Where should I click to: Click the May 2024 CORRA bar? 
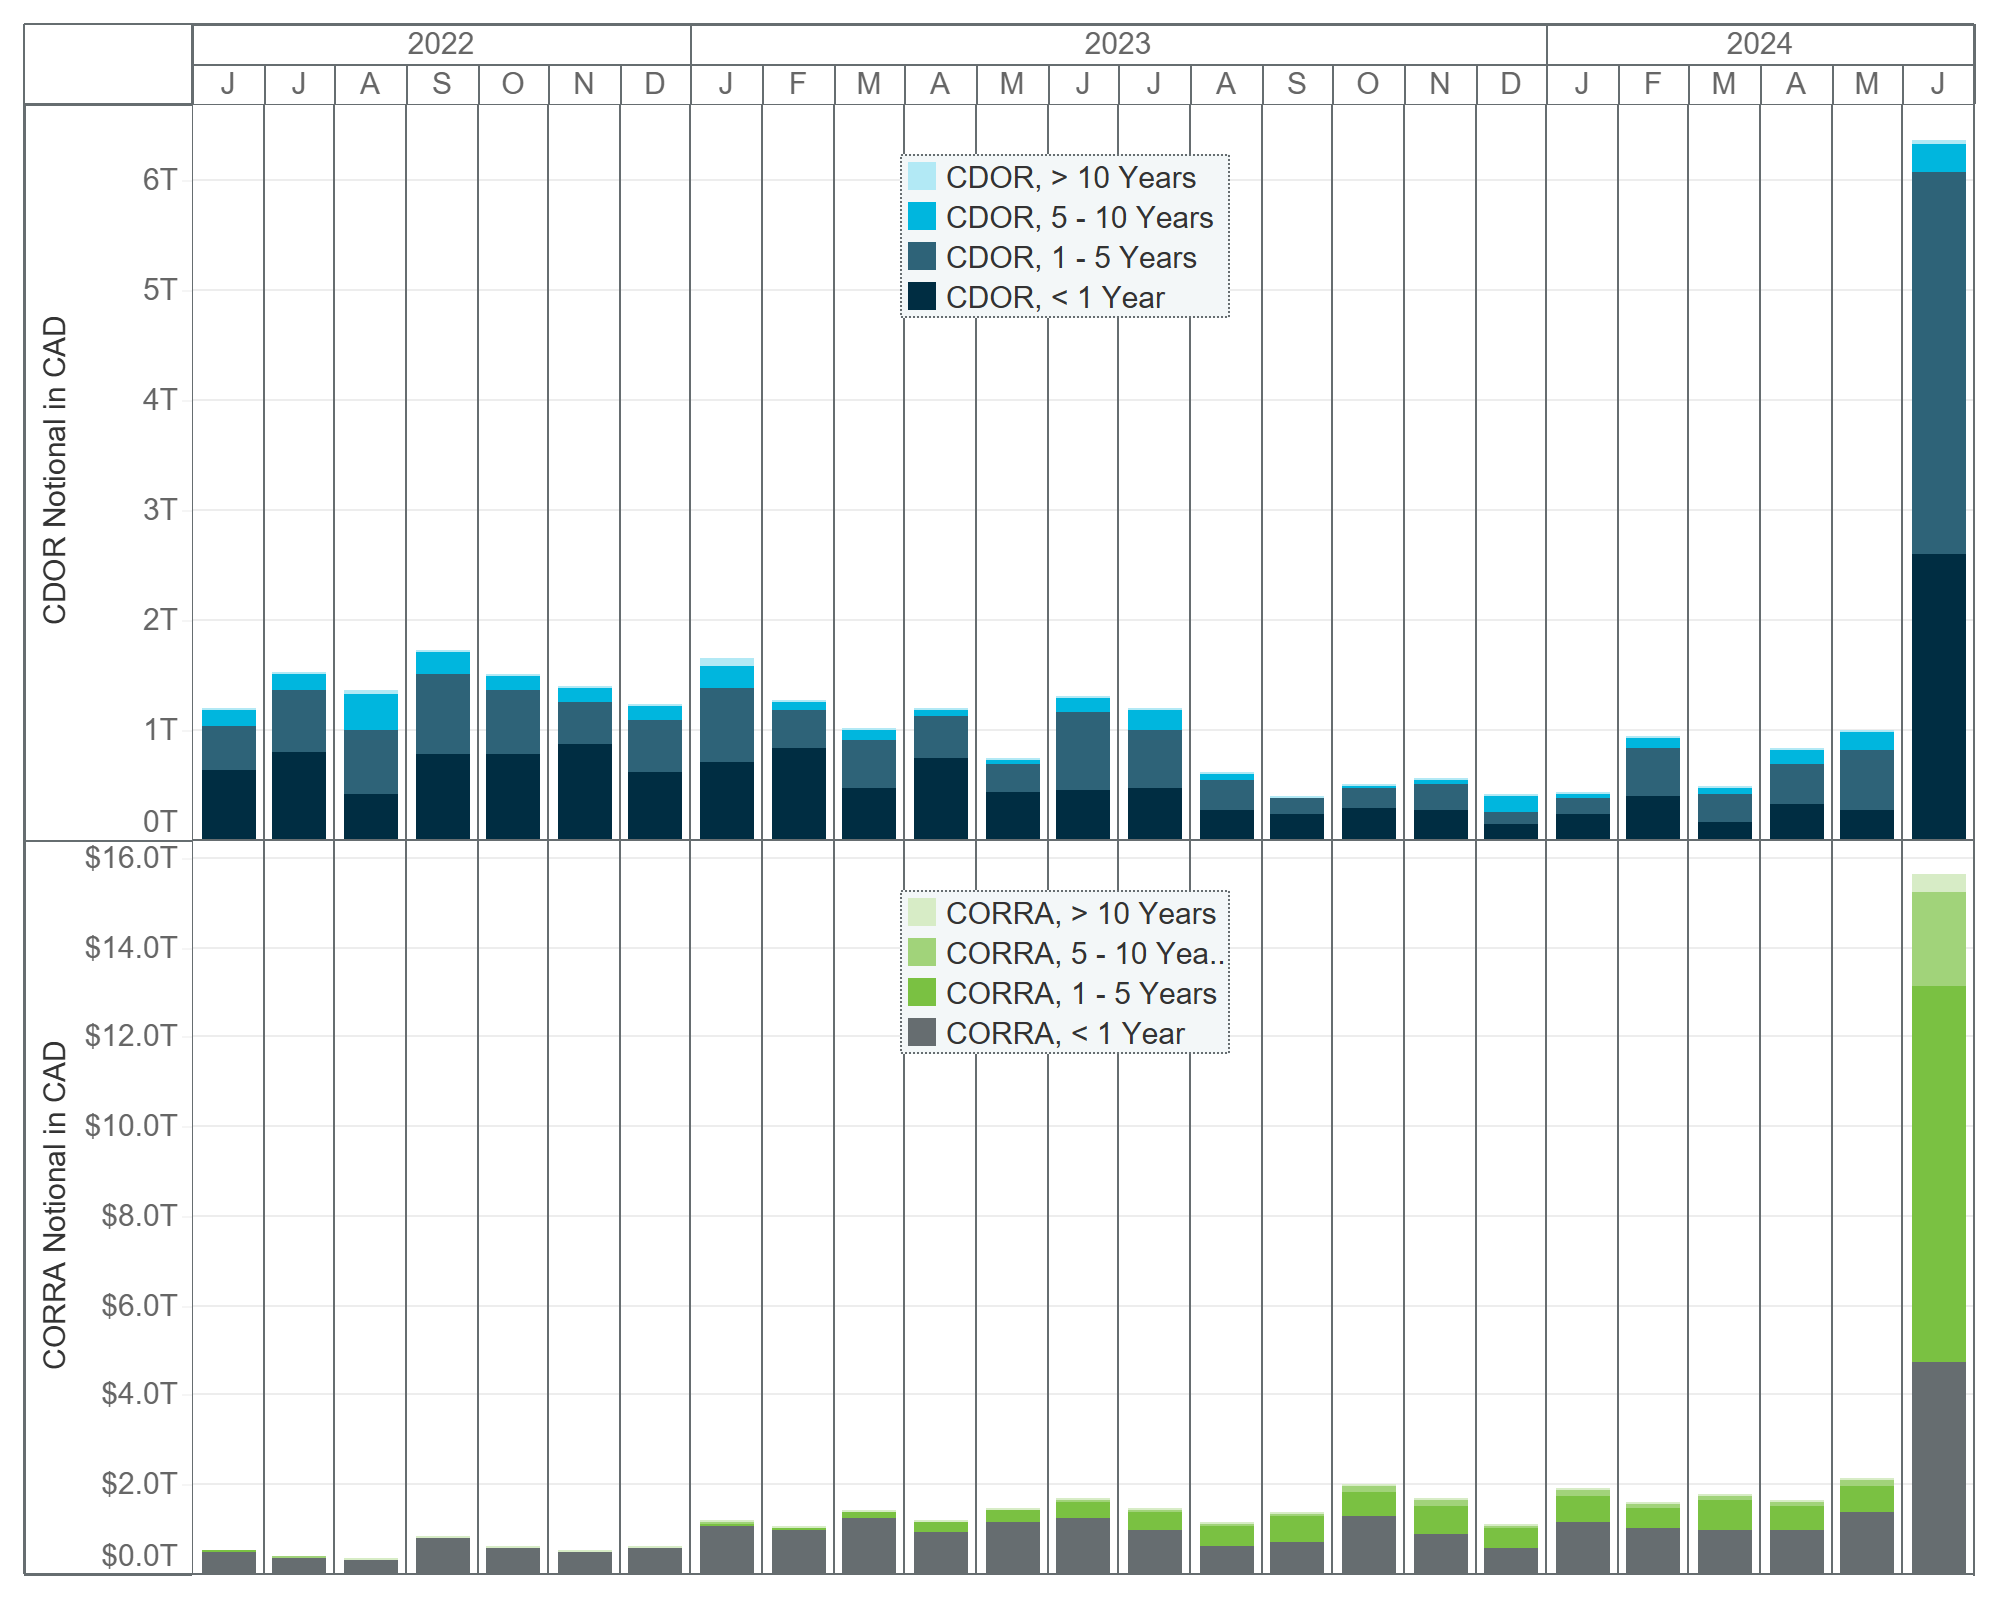[1867, 1525]
